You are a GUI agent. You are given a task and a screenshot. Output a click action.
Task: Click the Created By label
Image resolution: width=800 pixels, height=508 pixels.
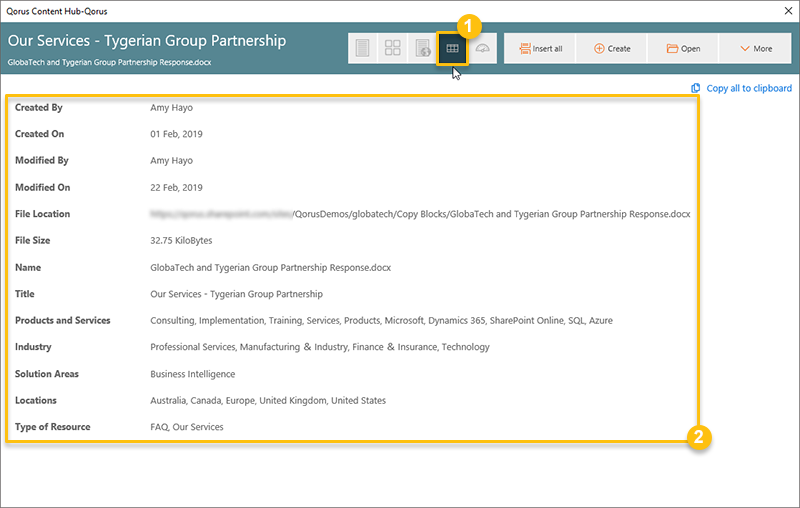coord(38,108)
